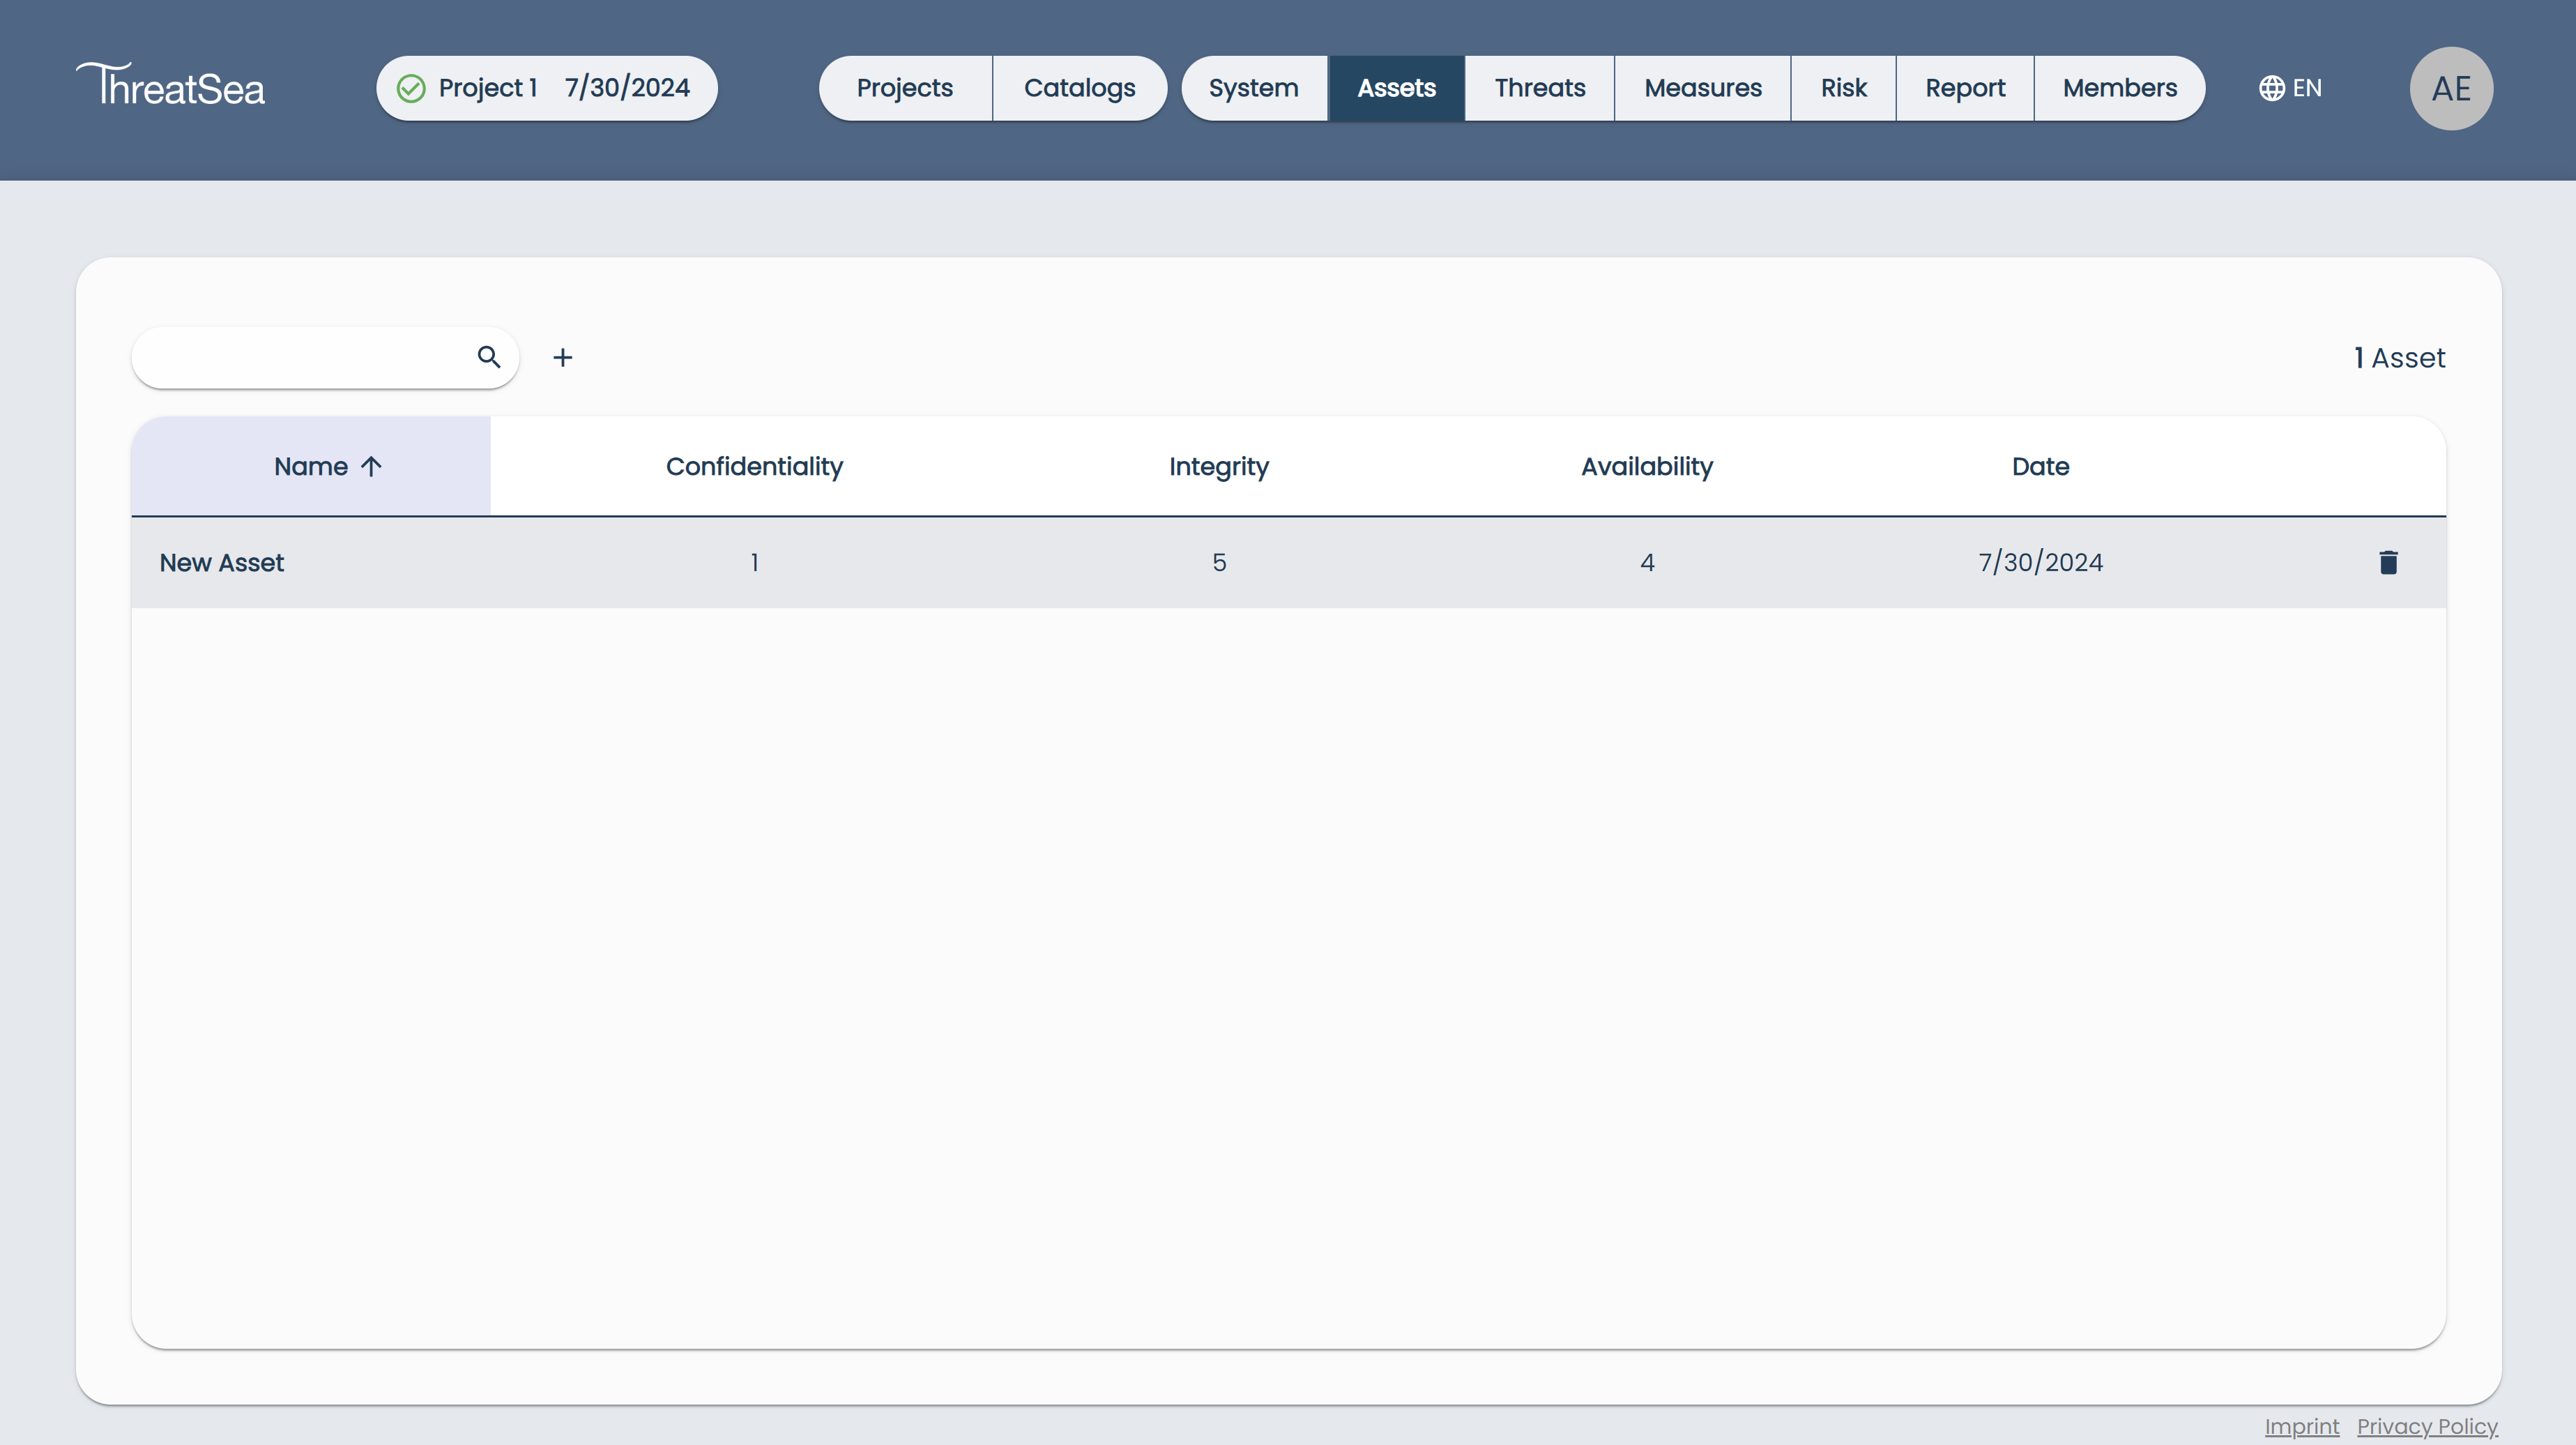Open the Imprint link
Viewport: 2576px width, 1445px height.
click(2302, 1426)
